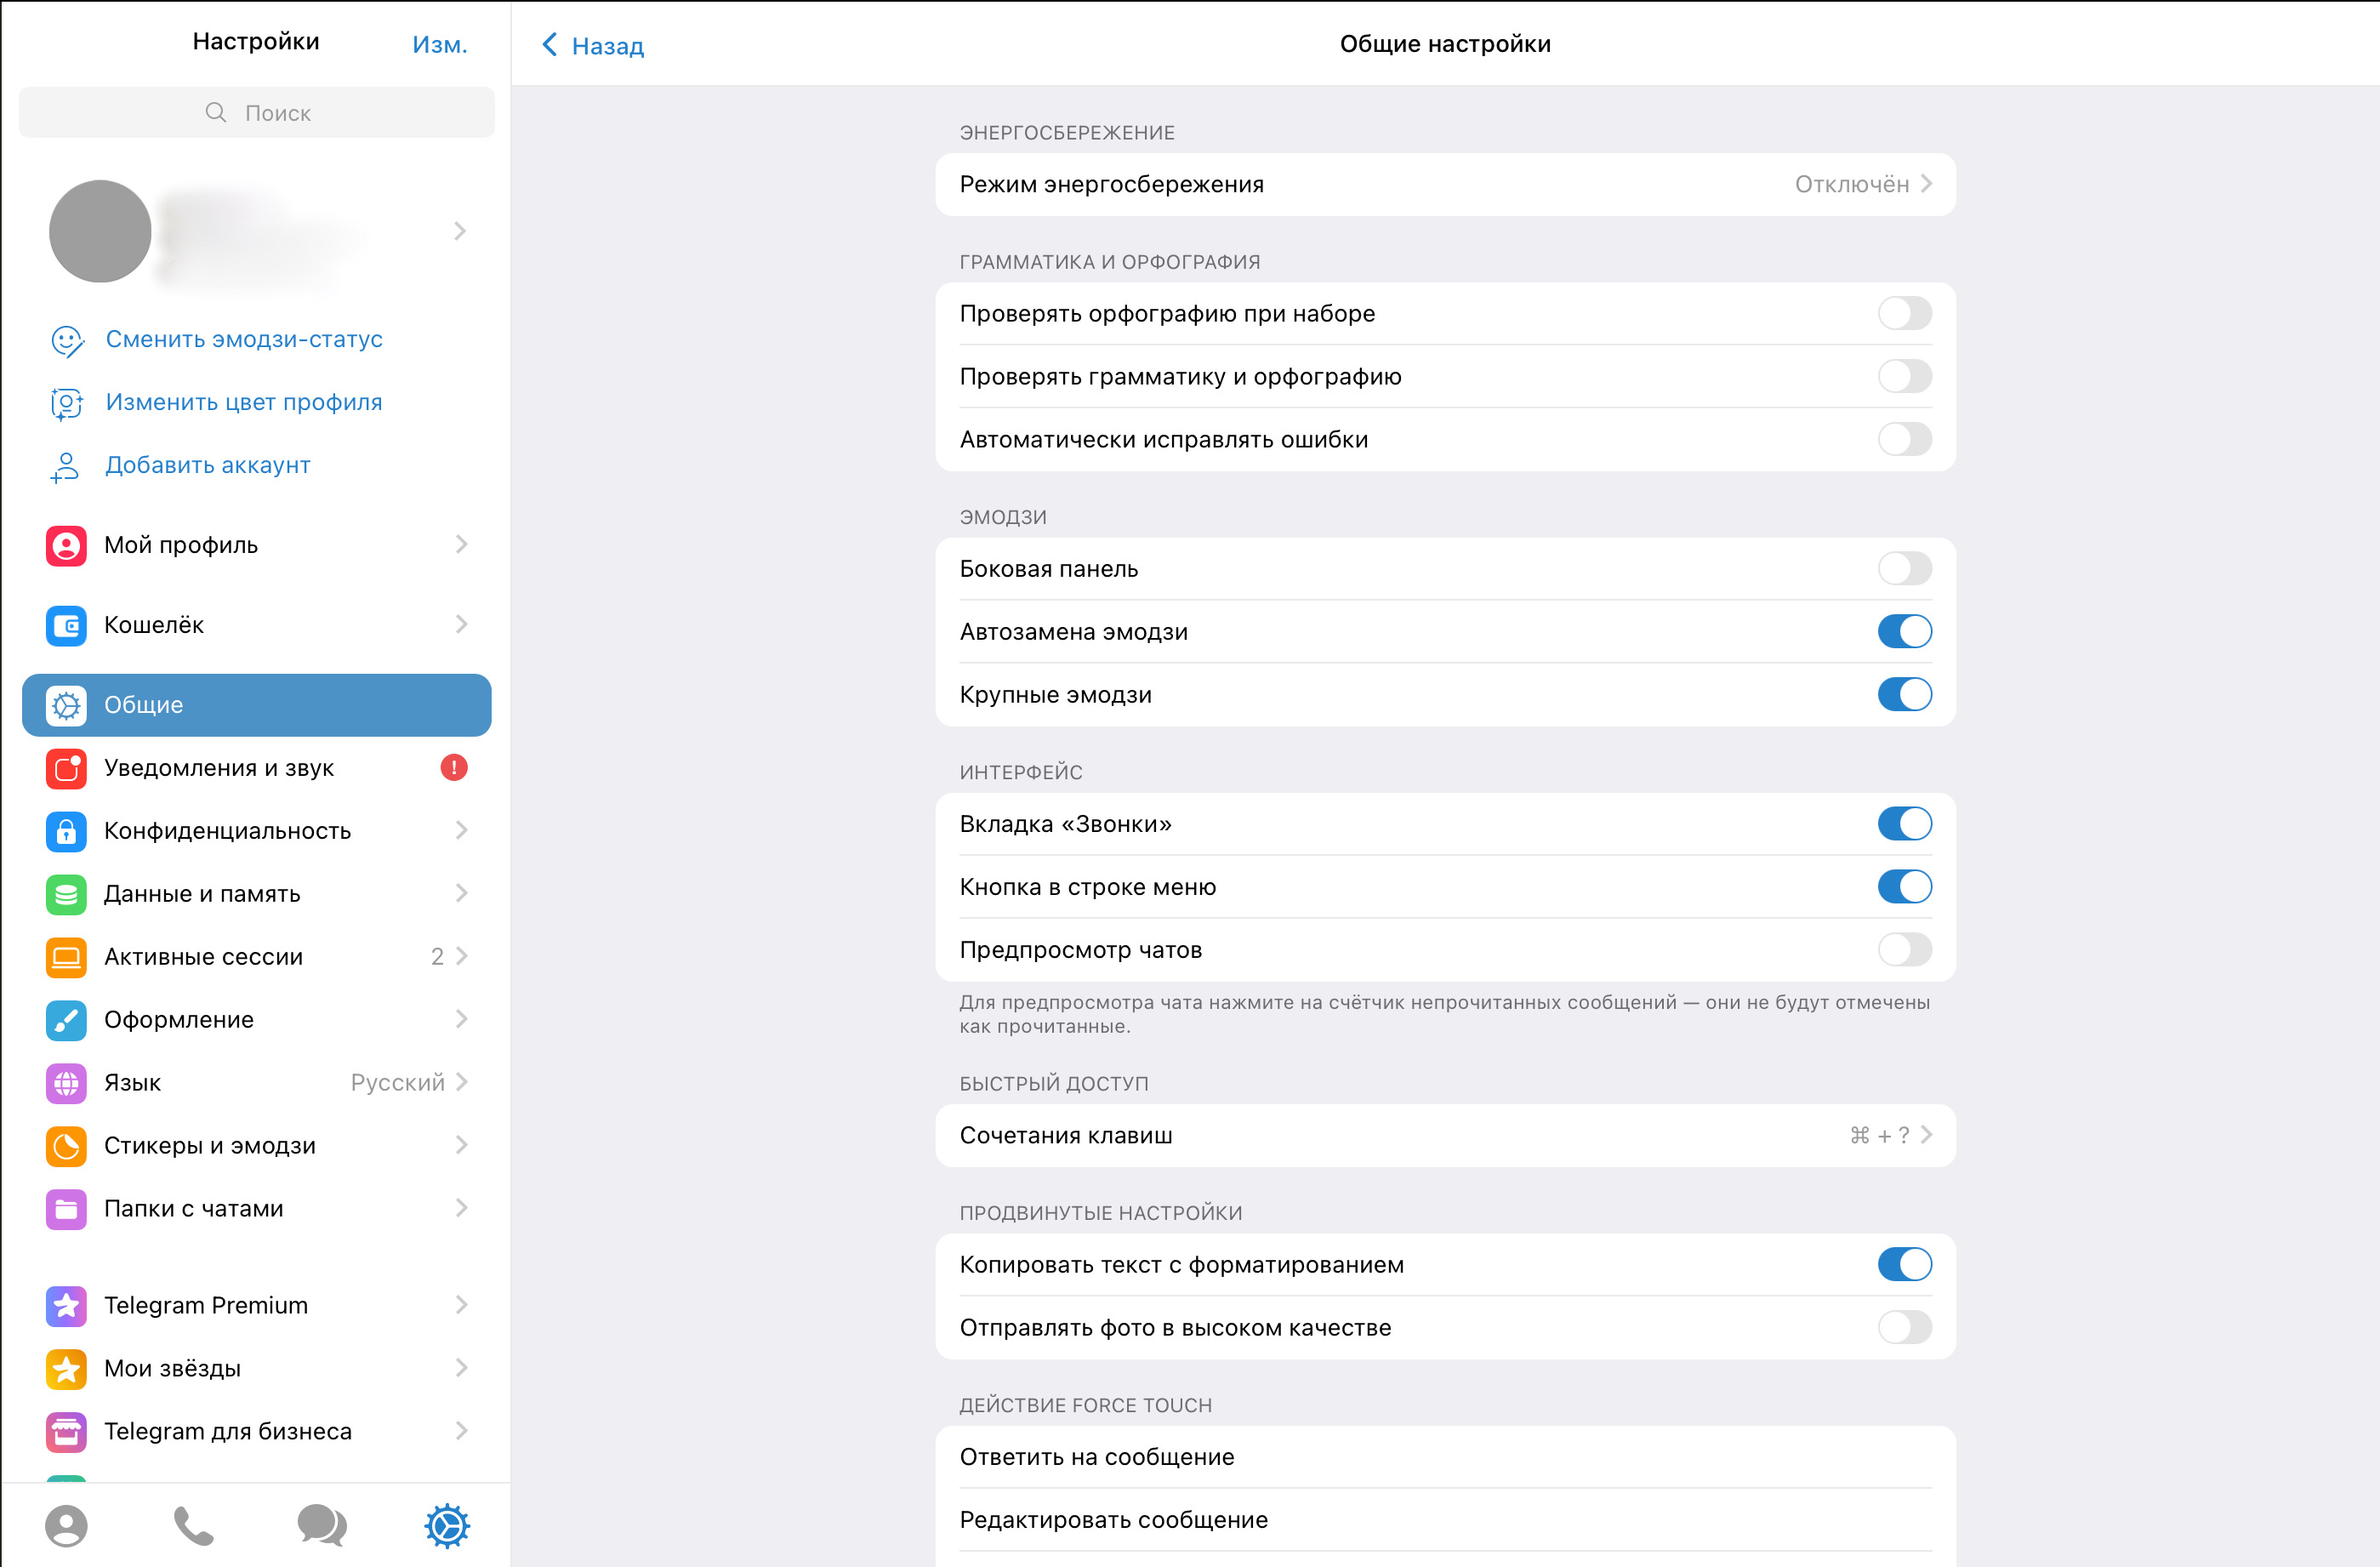Open Уведомления и звук settings
The image size is (2380, 1567).
(x=218, y=768)
